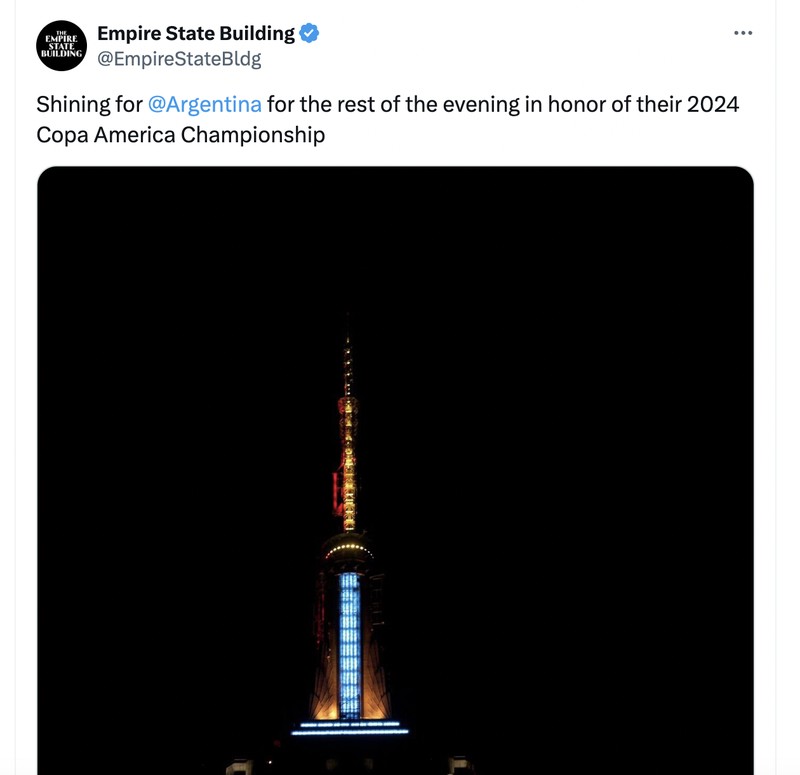Click the blue light bars at the tower base

(350, 728)
